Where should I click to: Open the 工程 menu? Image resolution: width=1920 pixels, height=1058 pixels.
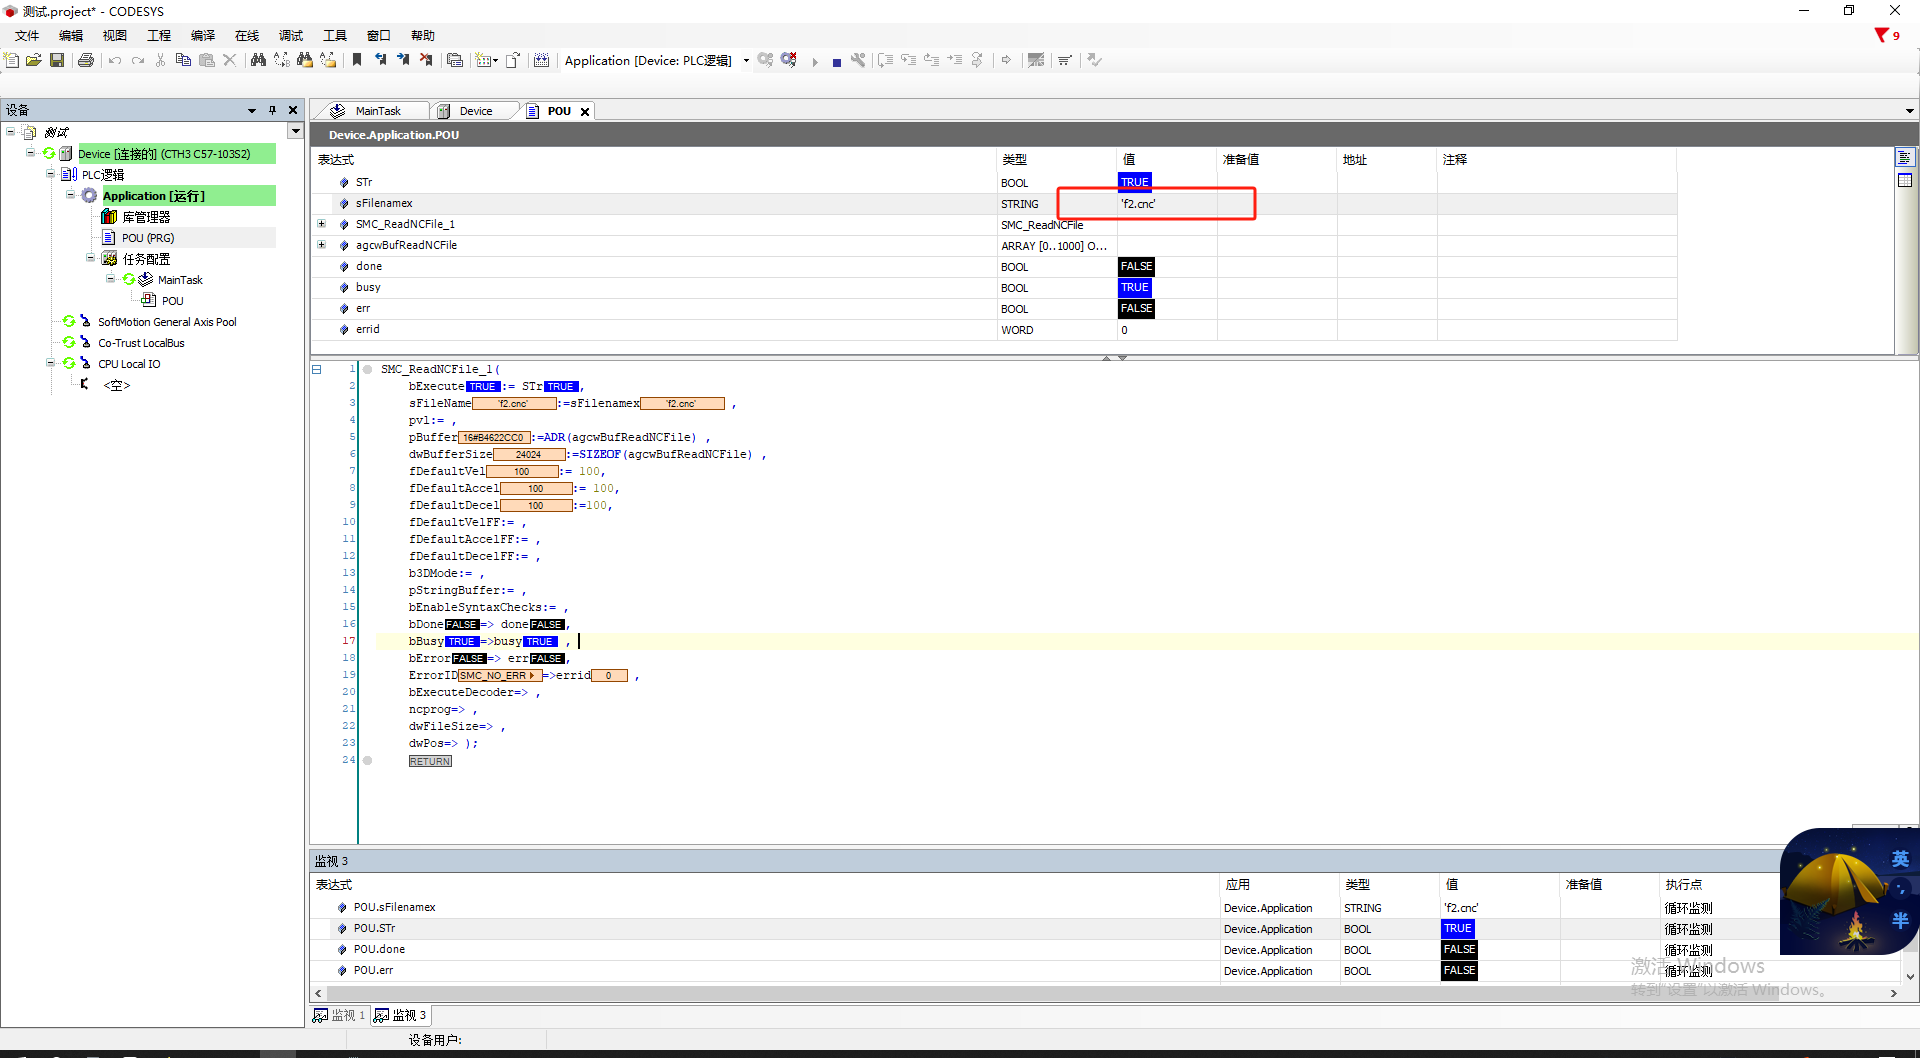point(159,35)
